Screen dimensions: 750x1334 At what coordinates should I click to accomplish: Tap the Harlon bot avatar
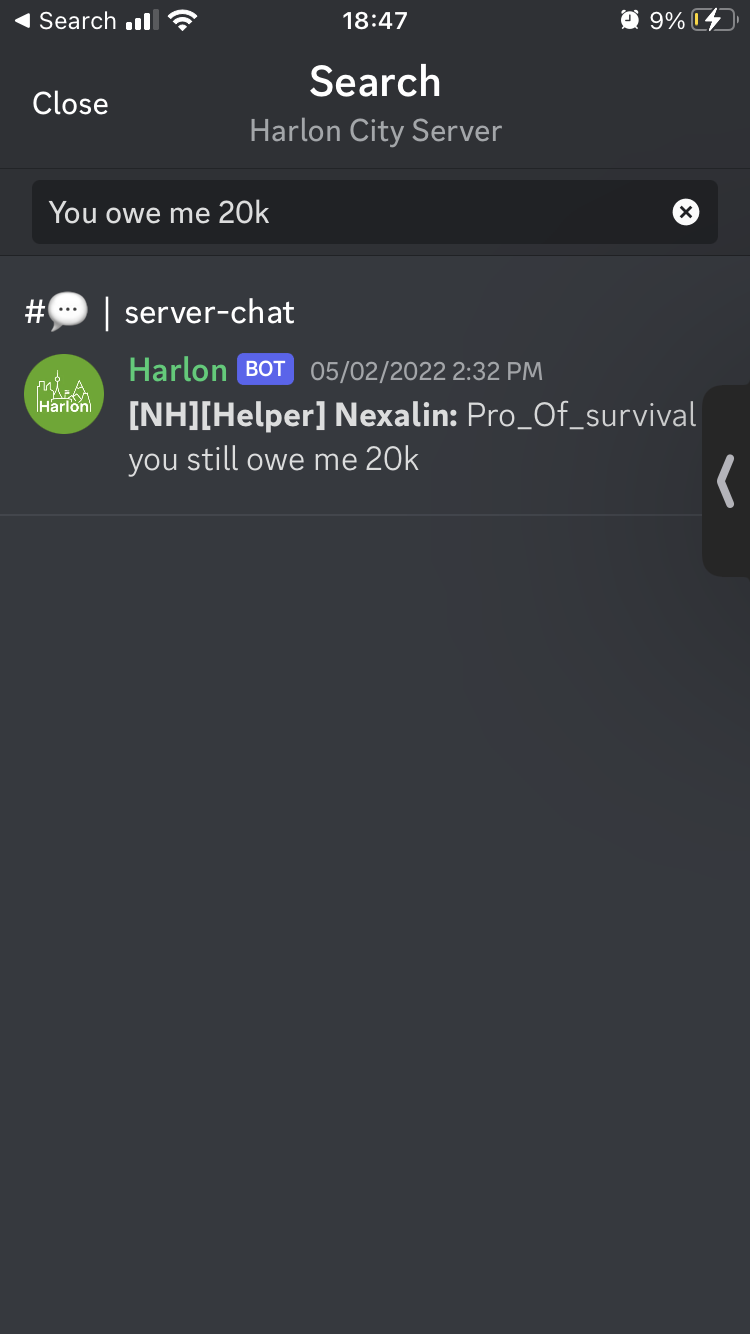64,394
